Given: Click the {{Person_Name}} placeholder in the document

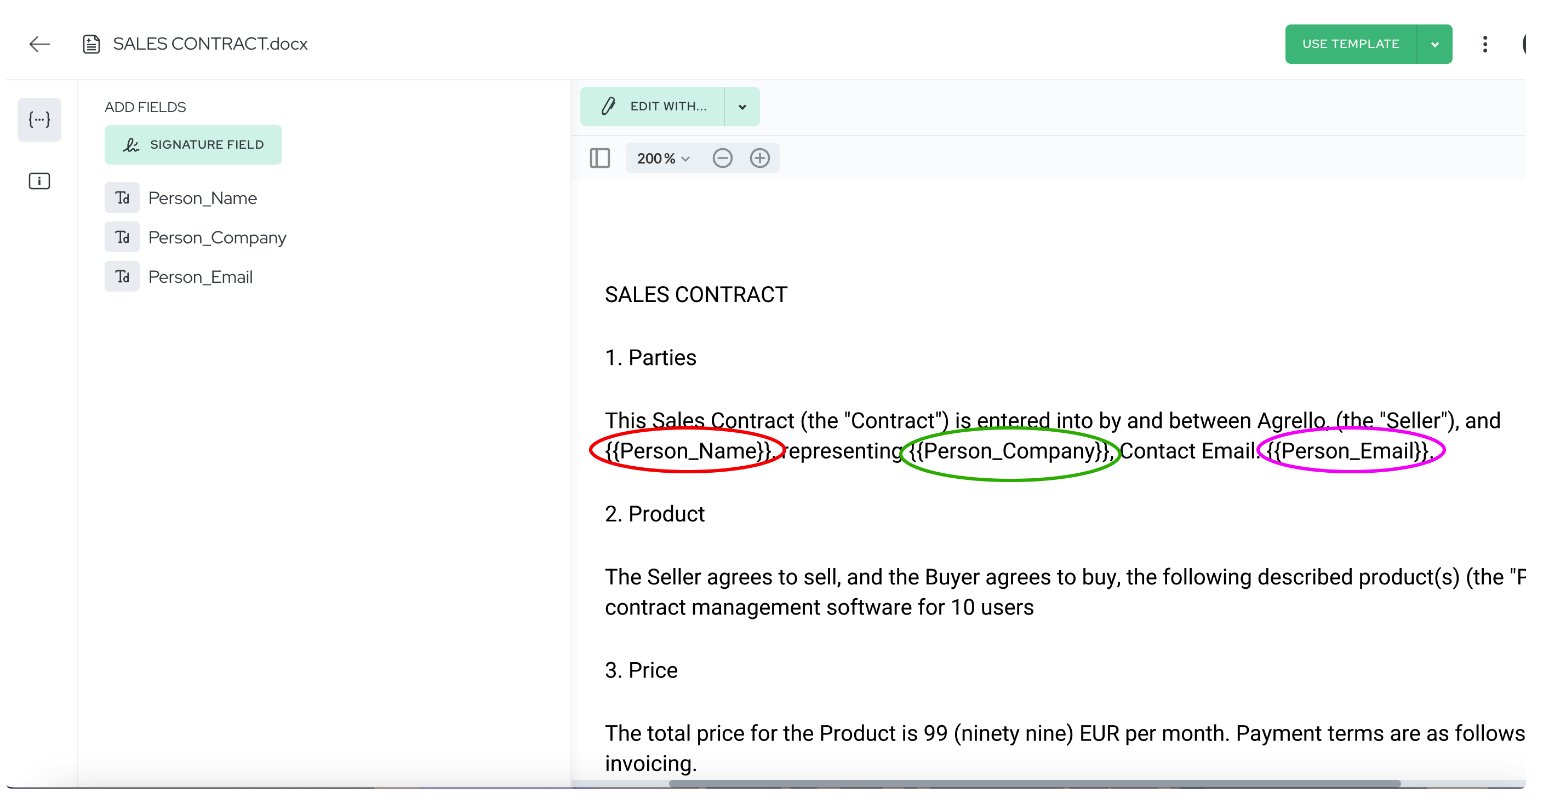Looking at the screenshot, I should 689,451.
